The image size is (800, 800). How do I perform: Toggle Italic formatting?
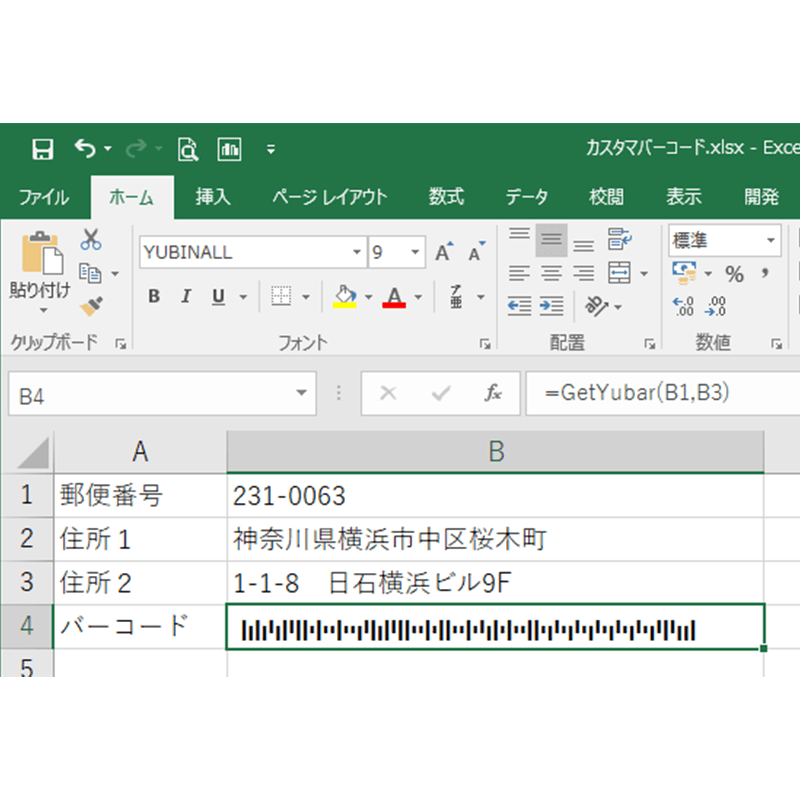coord(185,297)
